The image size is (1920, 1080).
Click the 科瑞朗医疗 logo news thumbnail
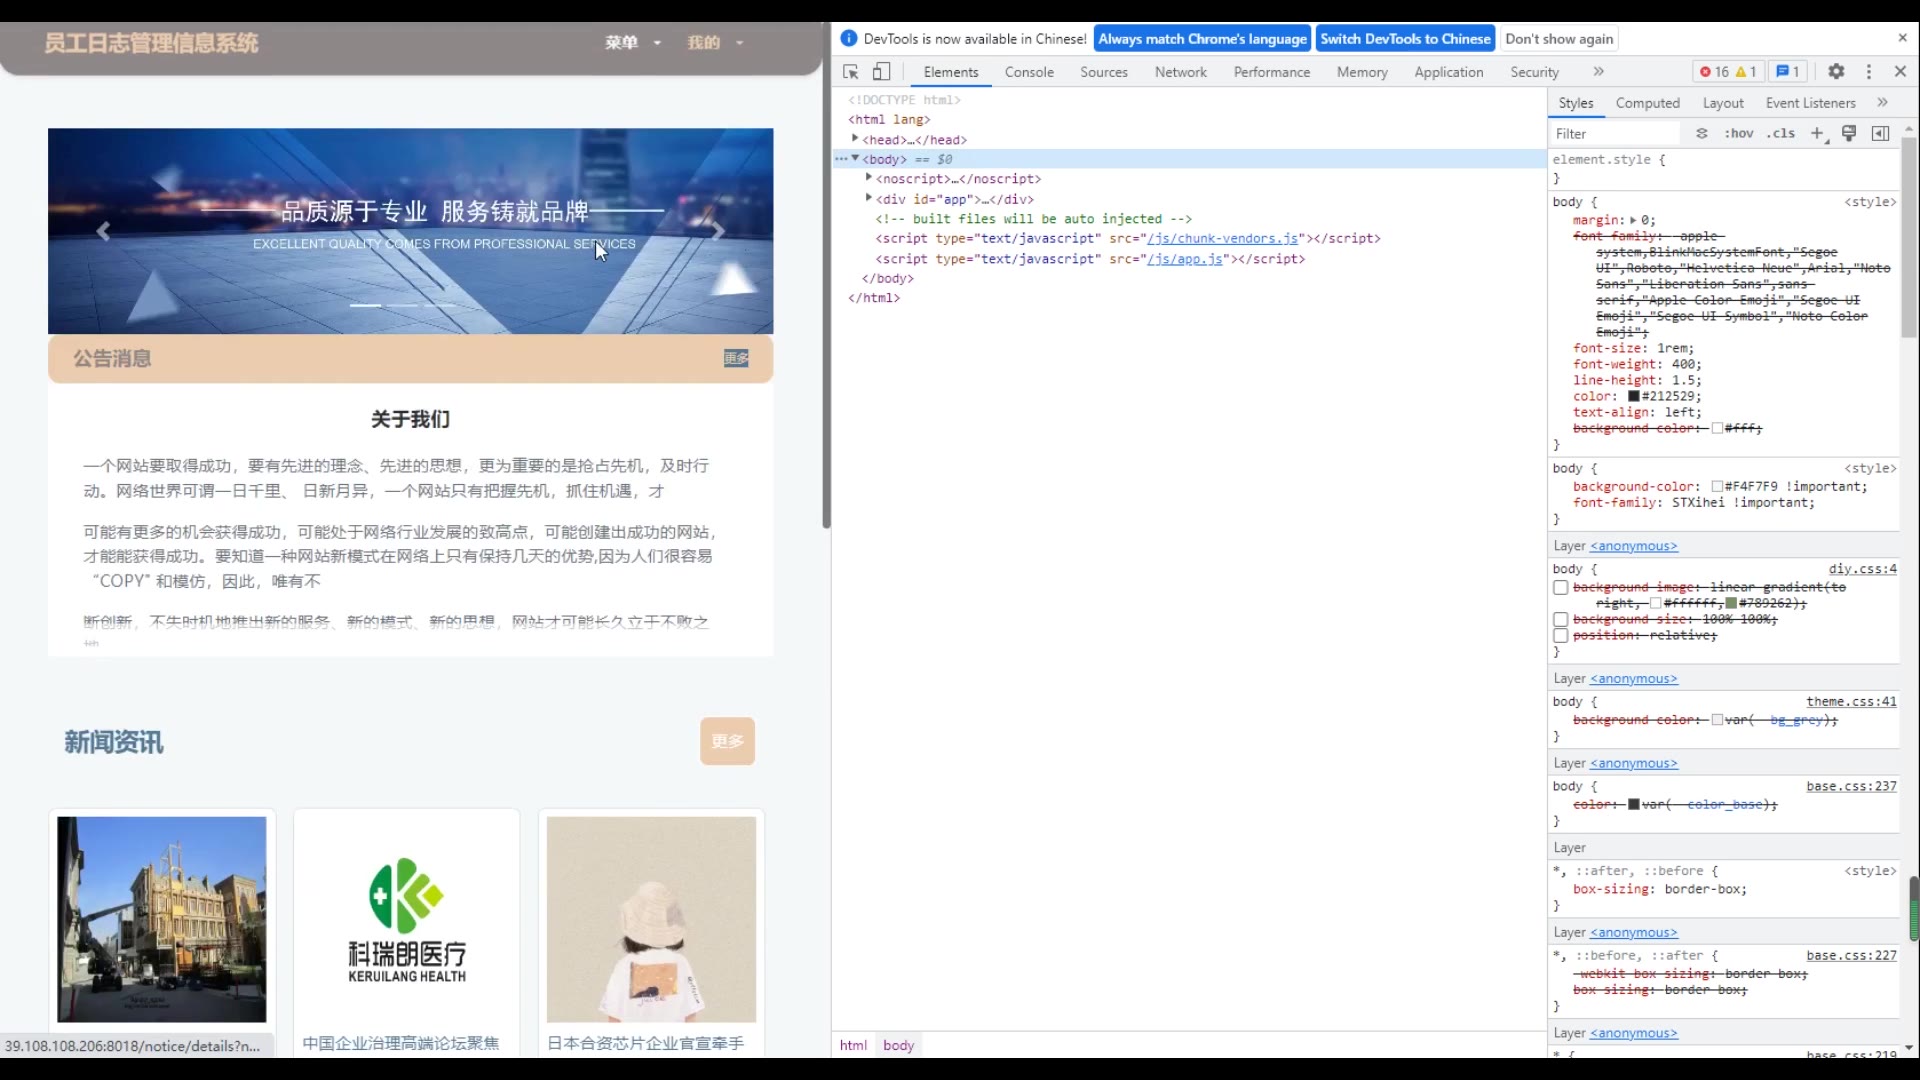(x=407, y=919)
